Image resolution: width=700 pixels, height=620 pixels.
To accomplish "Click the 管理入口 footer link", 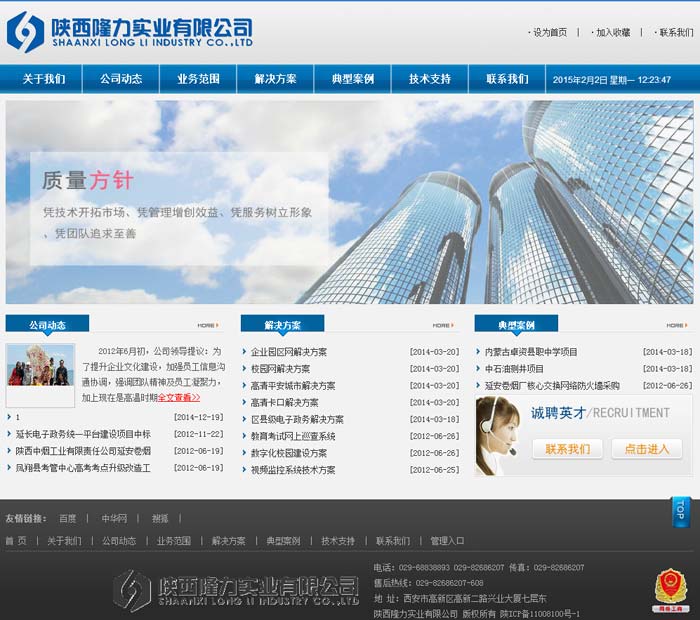I will tap(447, 541).
